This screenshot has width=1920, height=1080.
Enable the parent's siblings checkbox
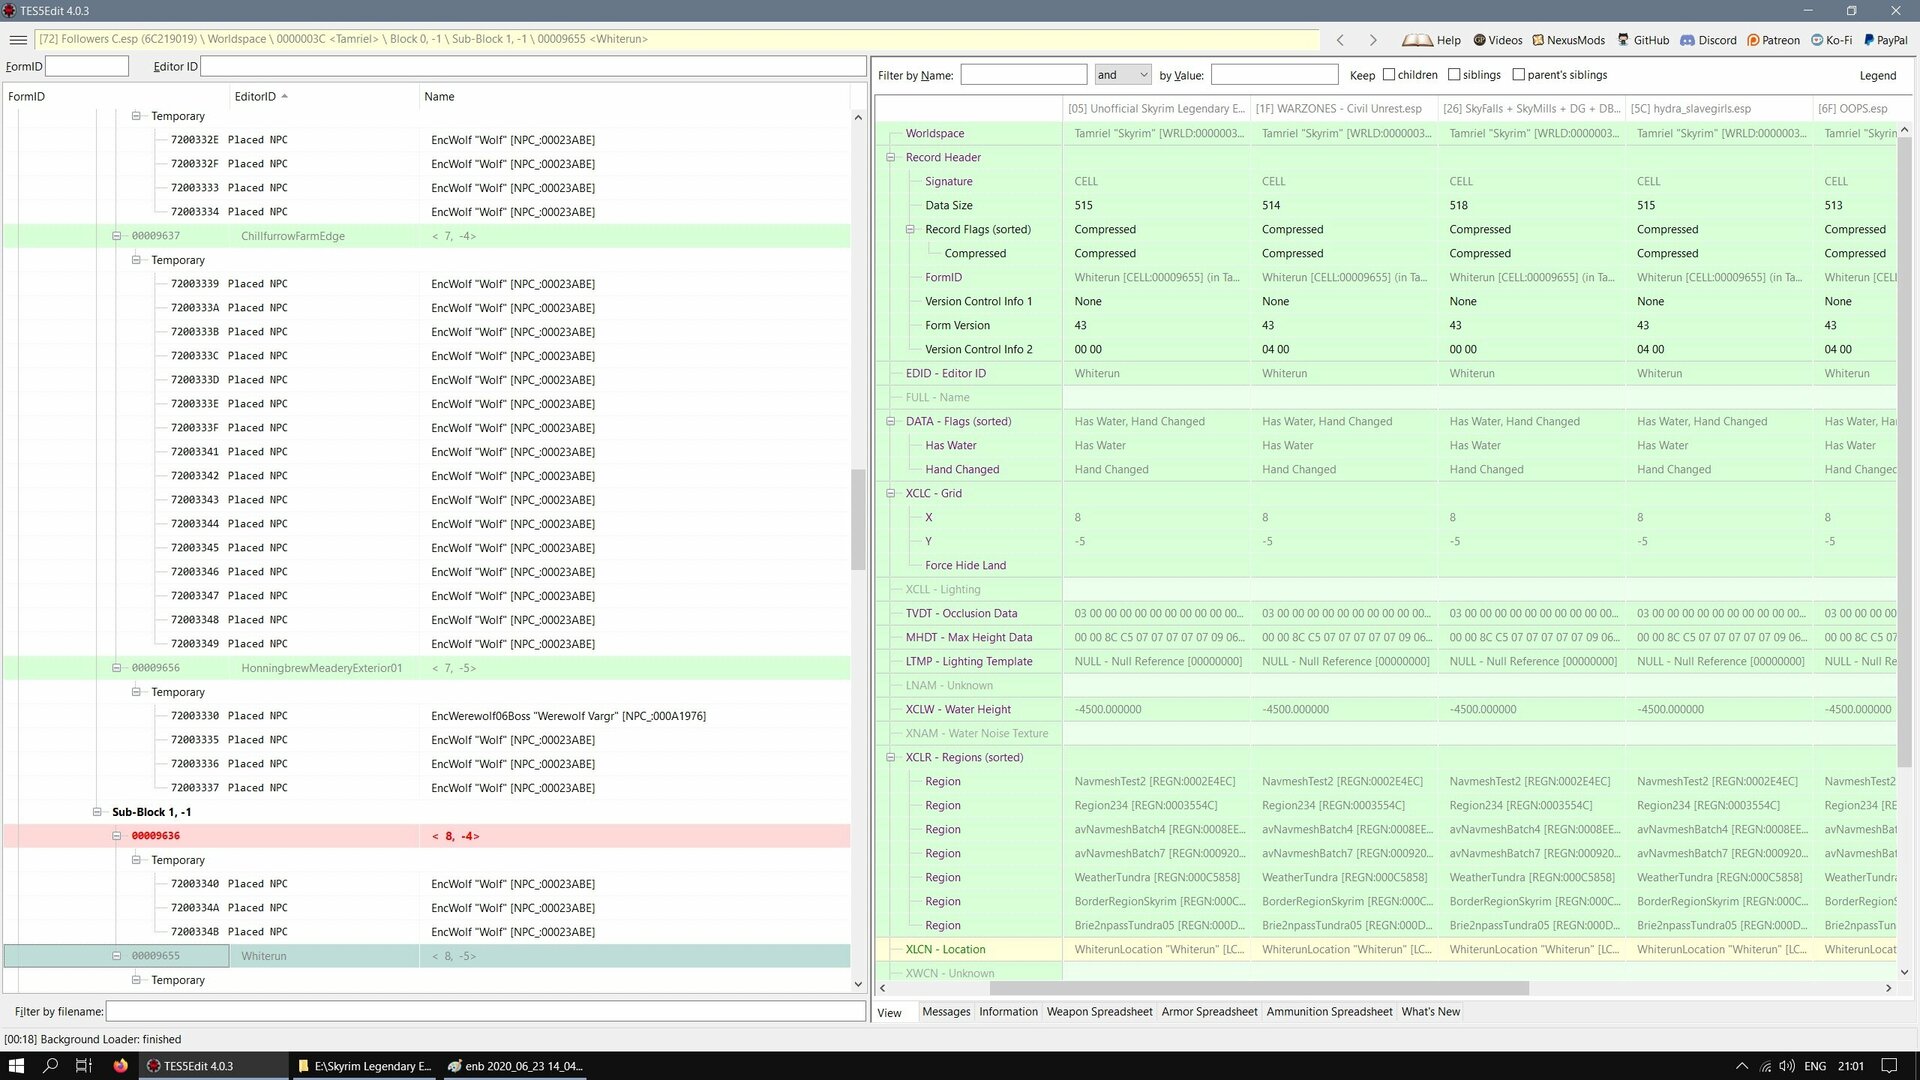click(1519, 75)
